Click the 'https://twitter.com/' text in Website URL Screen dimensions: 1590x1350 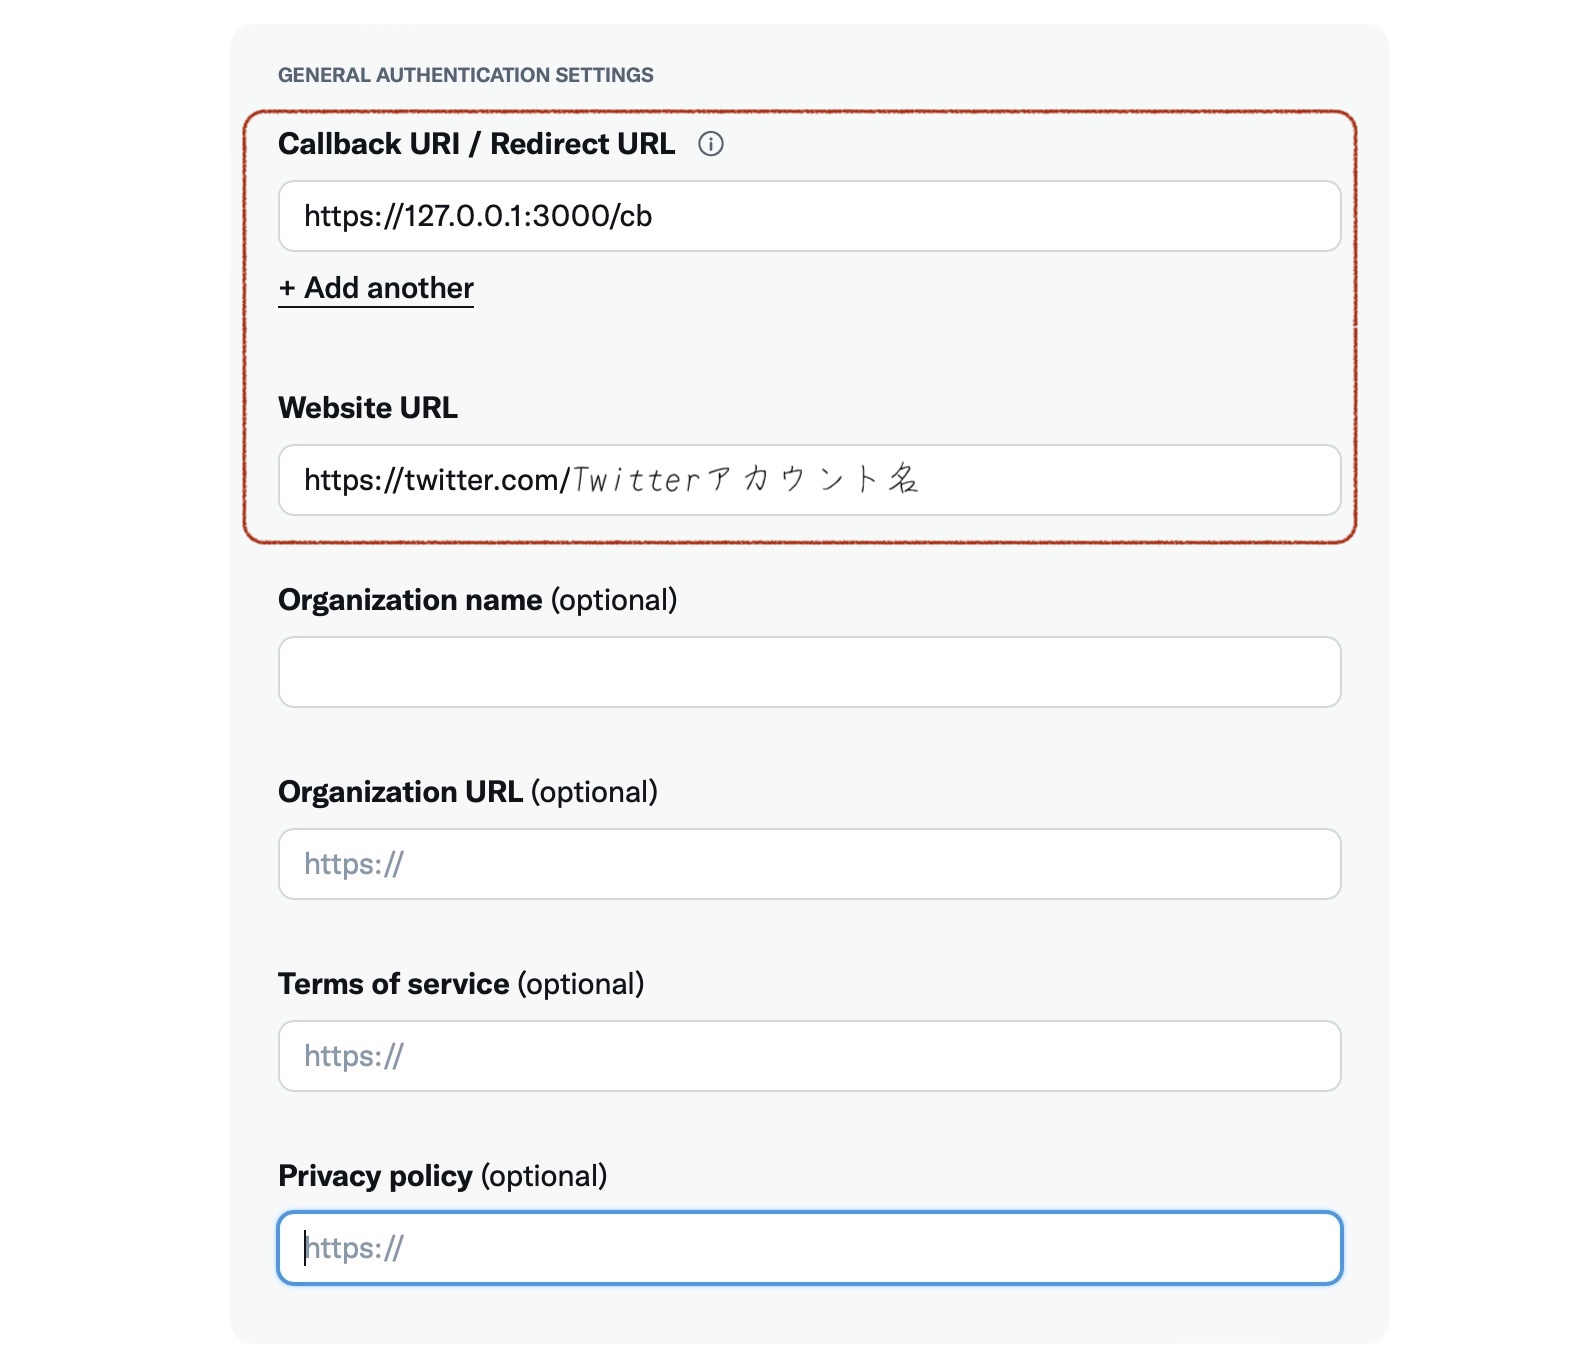click(436, 480)
